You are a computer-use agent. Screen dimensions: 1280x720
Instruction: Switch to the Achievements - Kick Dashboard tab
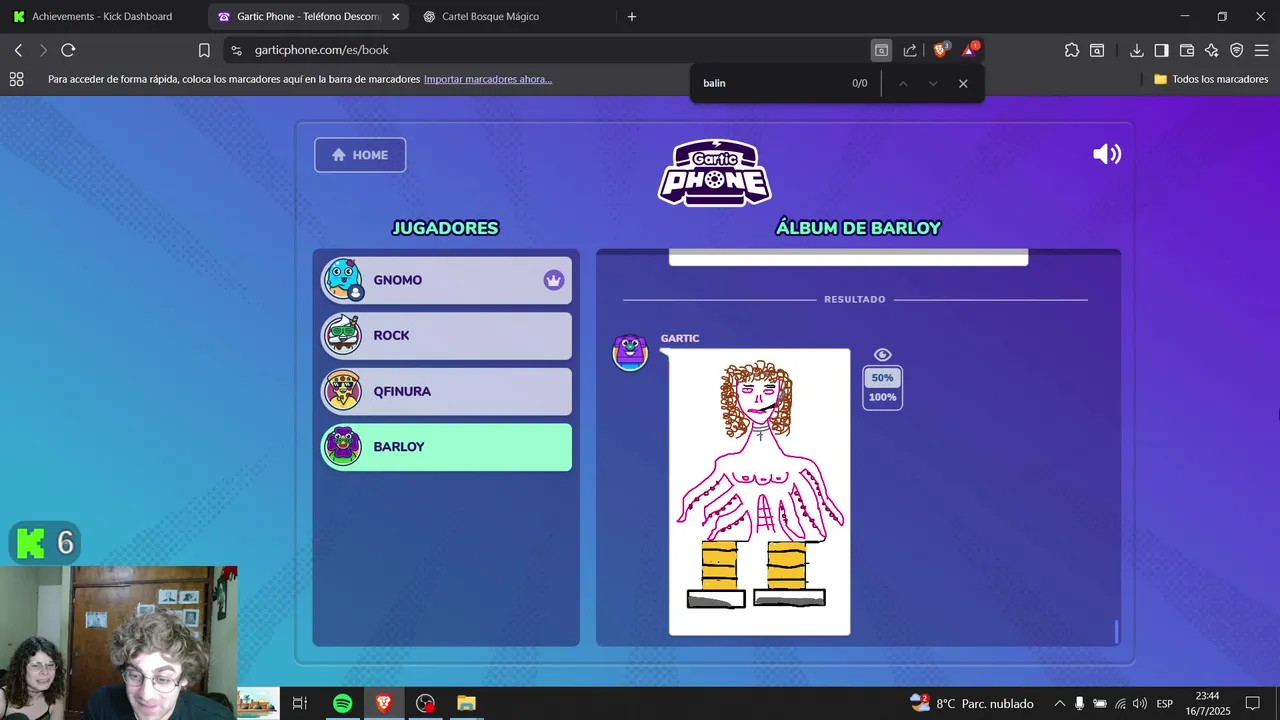pyautogui.click(x=102, y=17)
